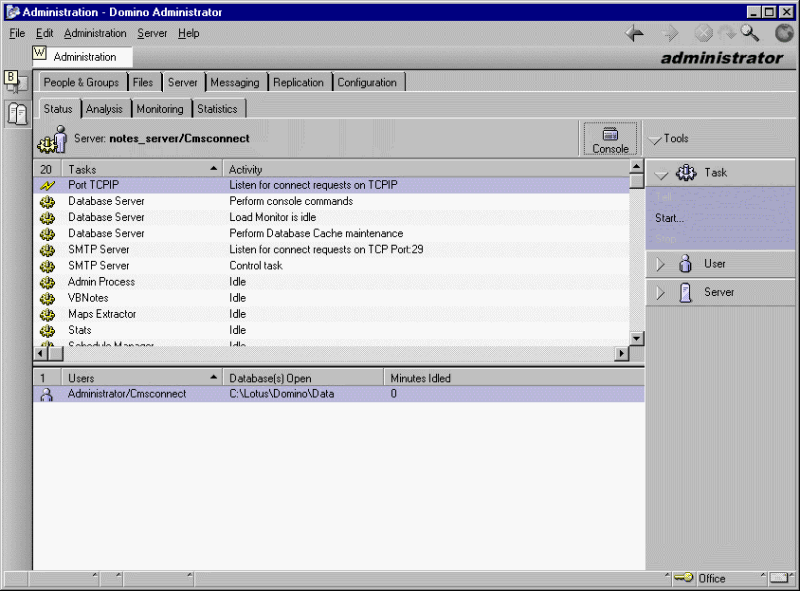Viewport: 800px width, 591px height.
Task: Switch to the Files tab
Action: point(143,83)
